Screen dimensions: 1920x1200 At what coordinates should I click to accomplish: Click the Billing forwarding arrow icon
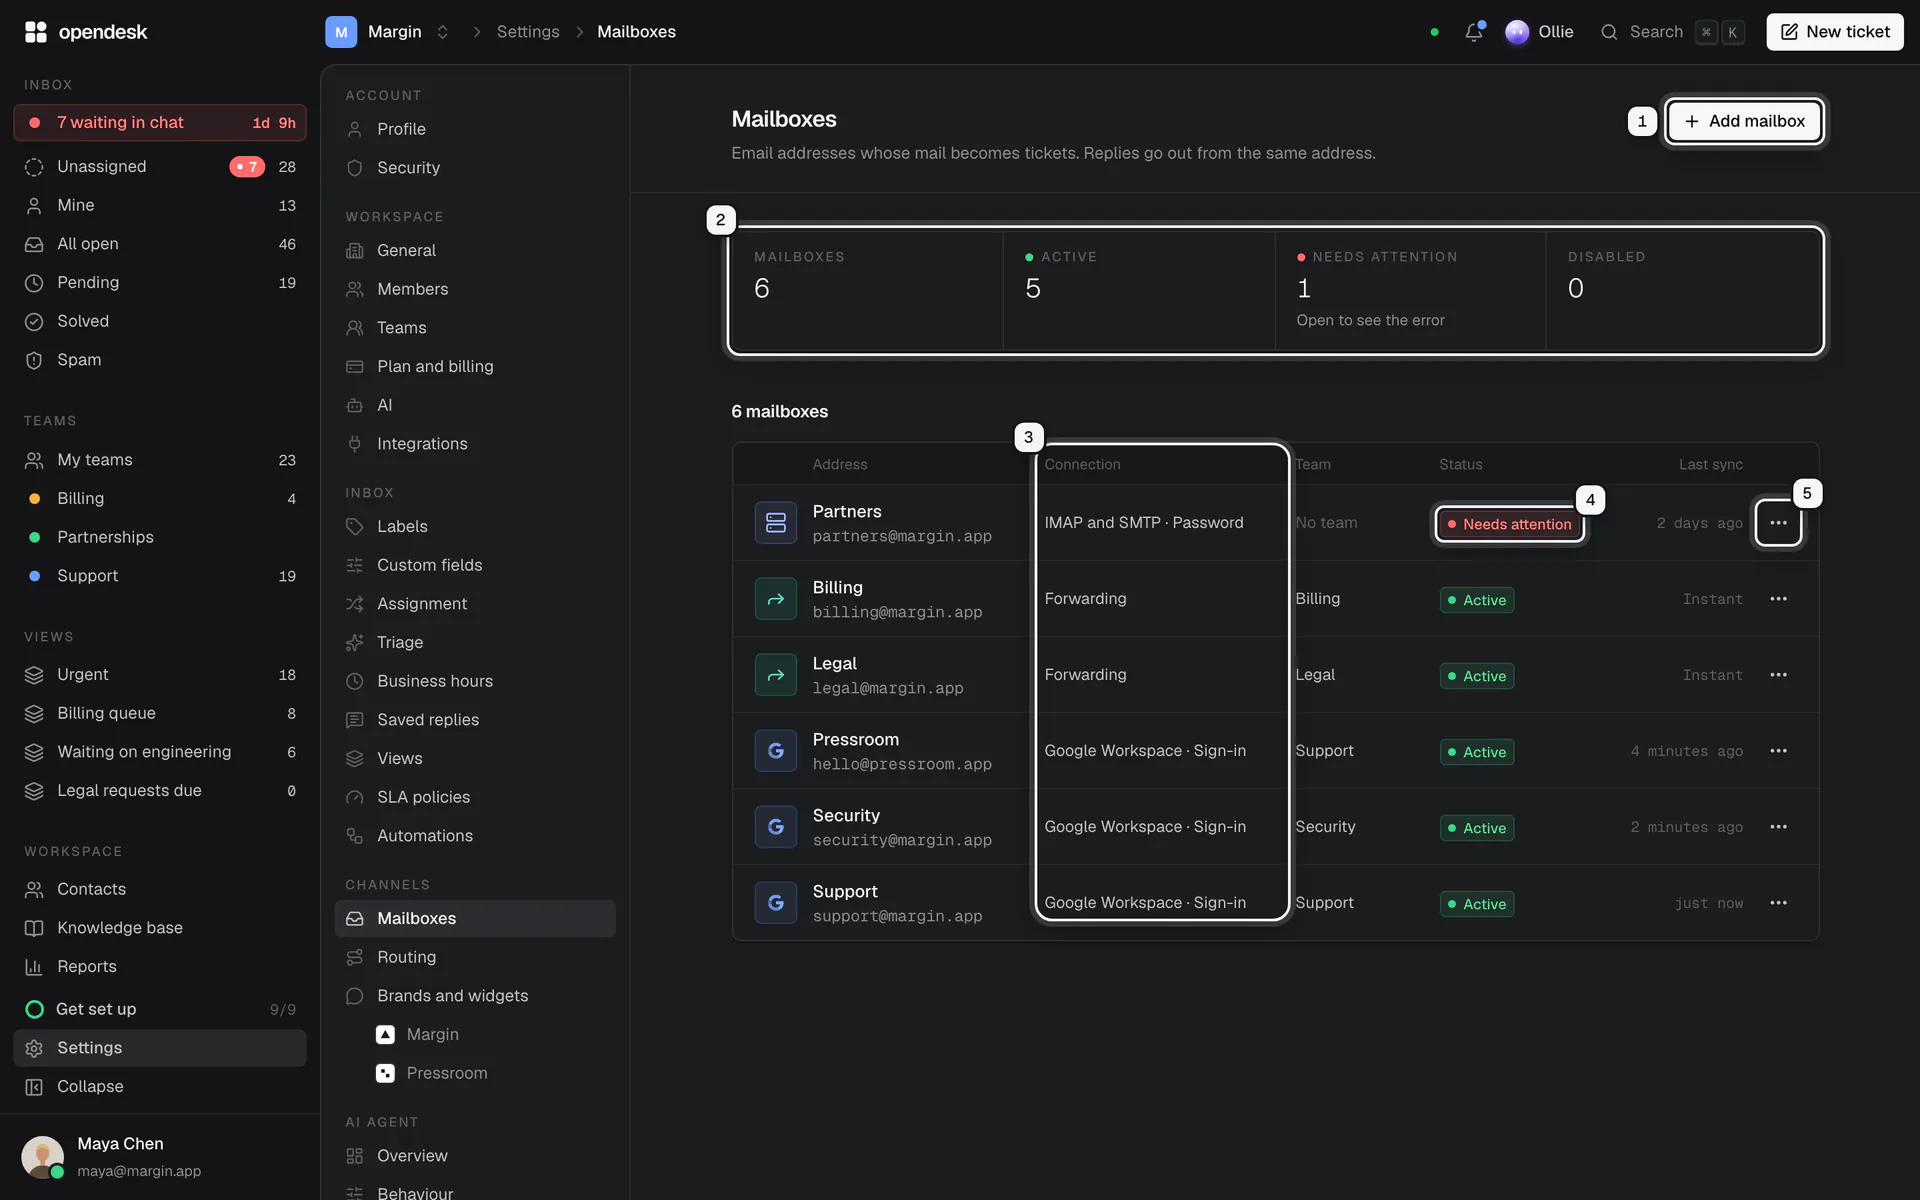tap(776, 599)
